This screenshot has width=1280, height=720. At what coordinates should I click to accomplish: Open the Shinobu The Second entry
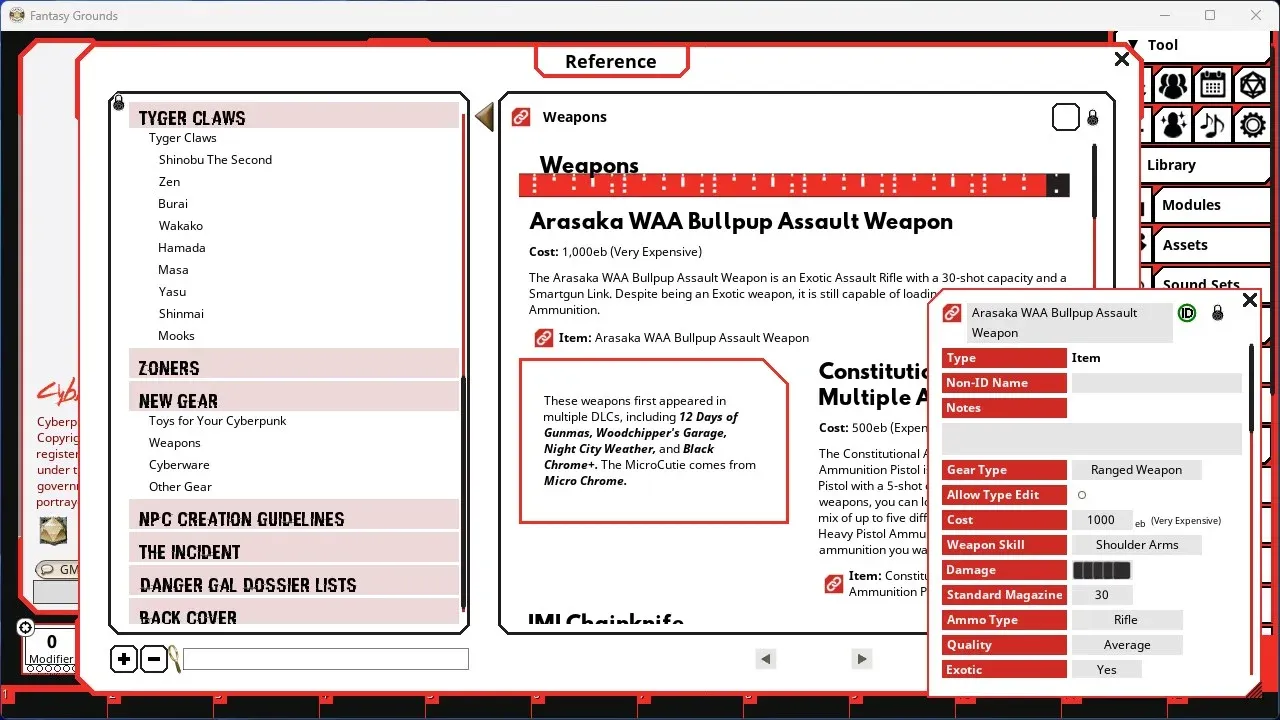215,160
